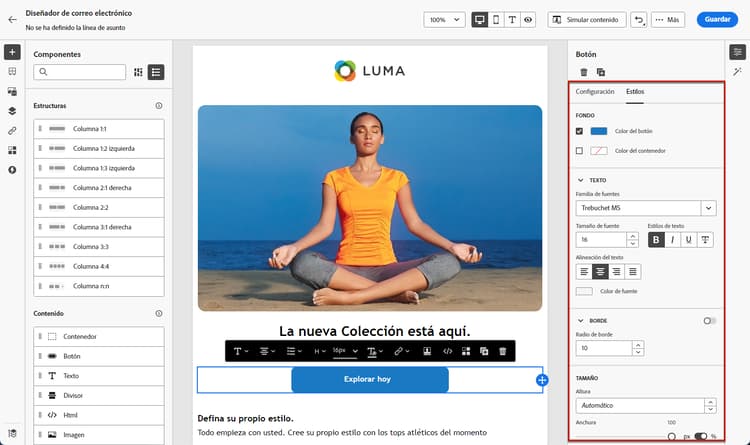
Task: Go back with the left arrow icon
Action: [12, 20]
